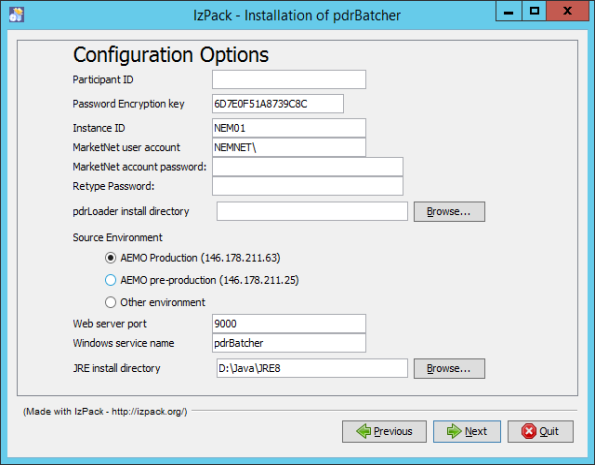Select AEMO pre-production environment option
Image resolution: width=595 pixels, height=465 pixels.
click(110, 280)
